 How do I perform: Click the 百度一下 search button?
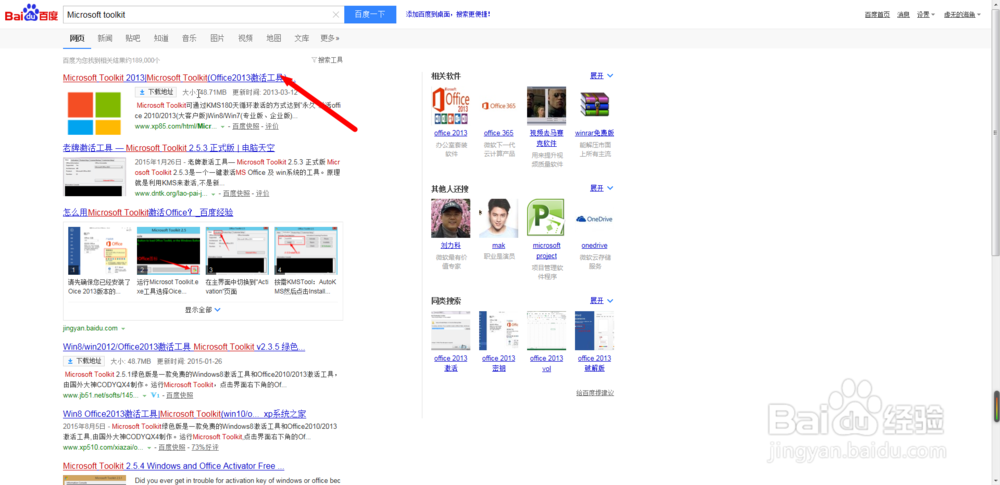click(370, 14)
